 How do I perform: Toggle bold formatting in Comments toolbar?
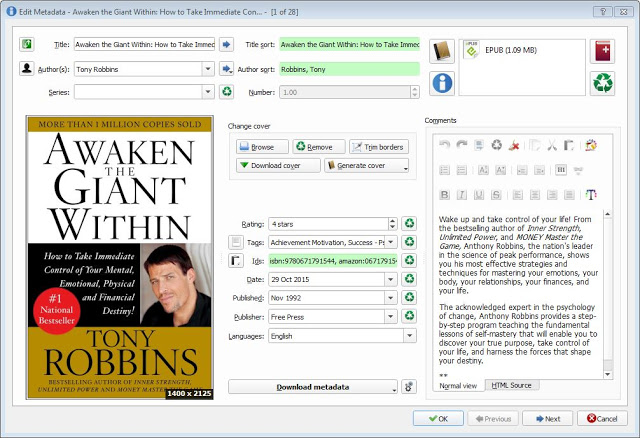[445, 194]
